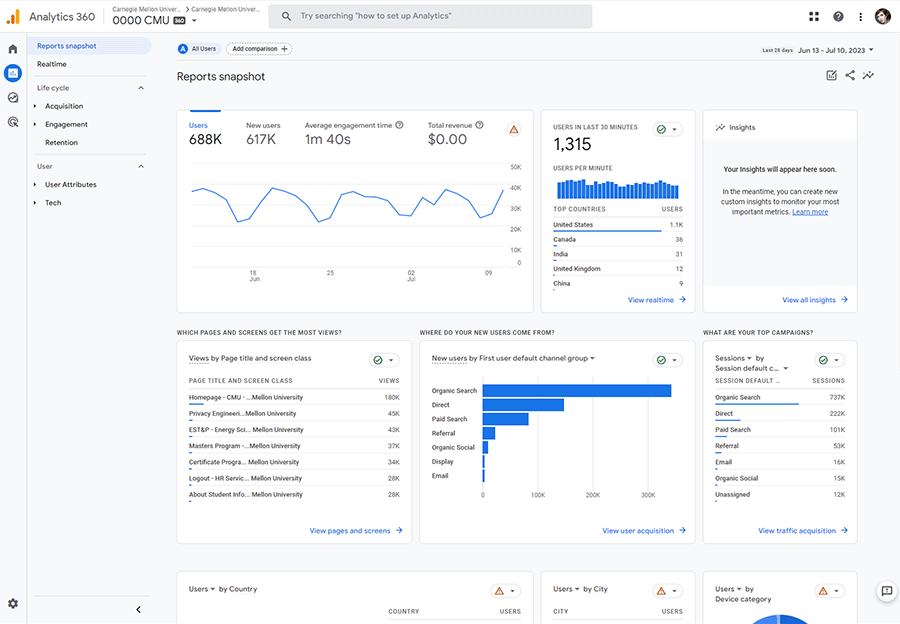Collapse the User section

point(141,166)
